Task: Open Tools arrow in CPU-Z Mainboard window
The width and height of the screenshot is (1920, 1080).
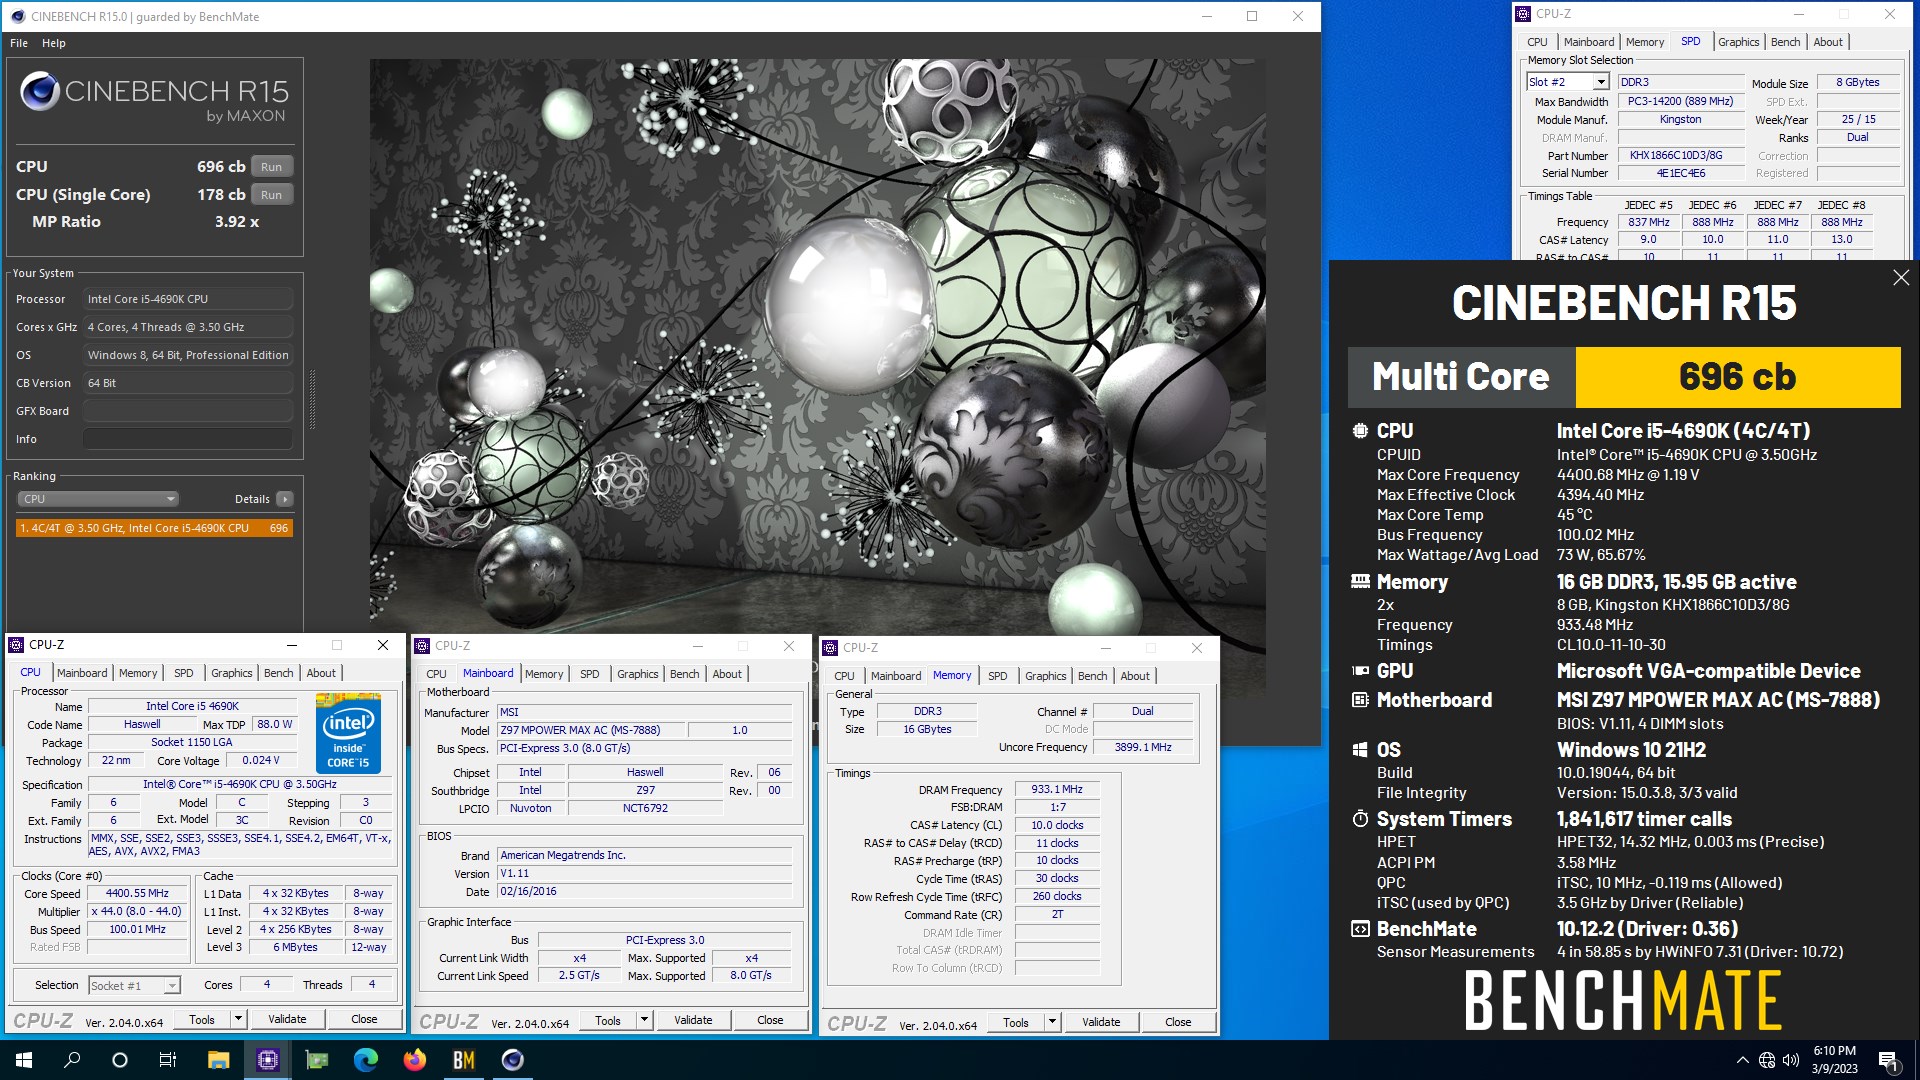Action: pos(645,1020)
